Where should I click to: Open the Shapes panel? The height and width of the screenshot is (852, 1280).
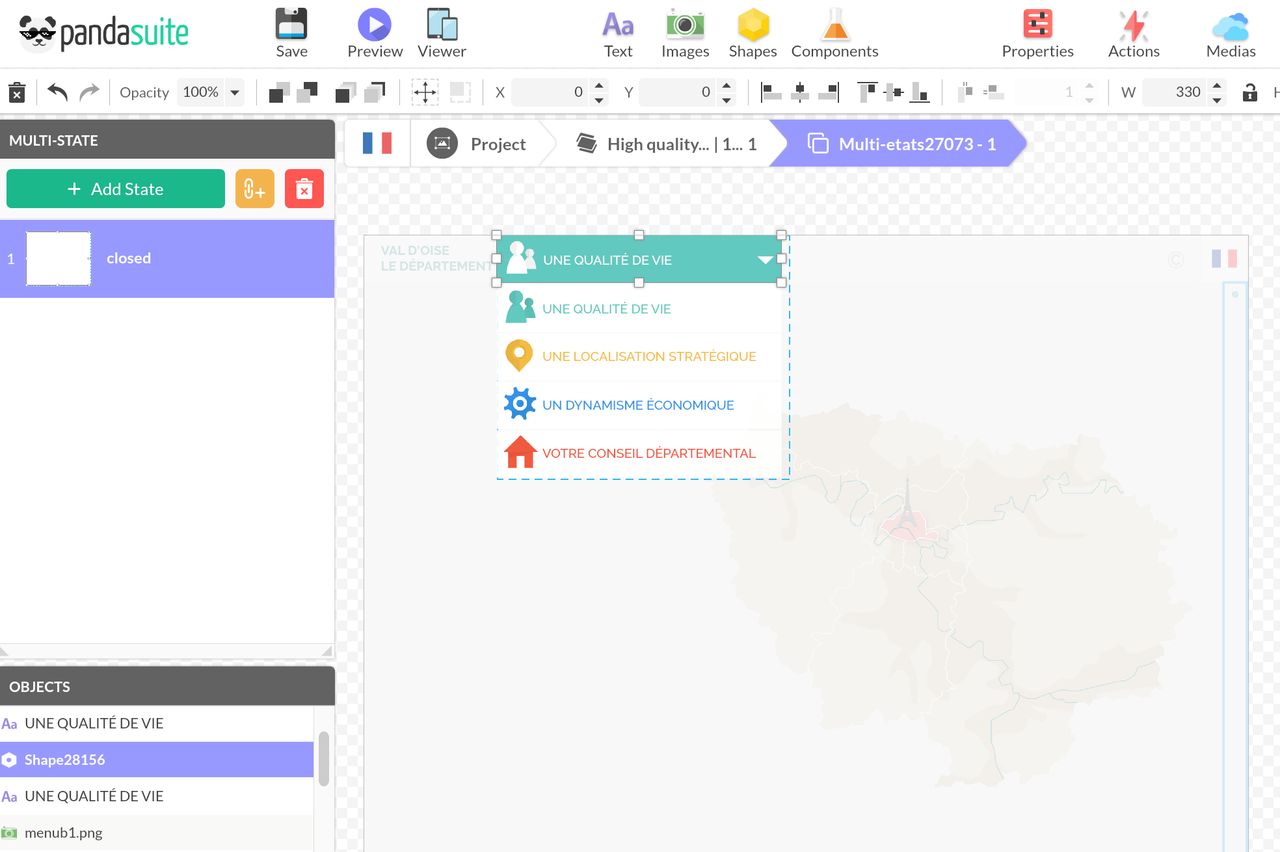click(752, 33)
